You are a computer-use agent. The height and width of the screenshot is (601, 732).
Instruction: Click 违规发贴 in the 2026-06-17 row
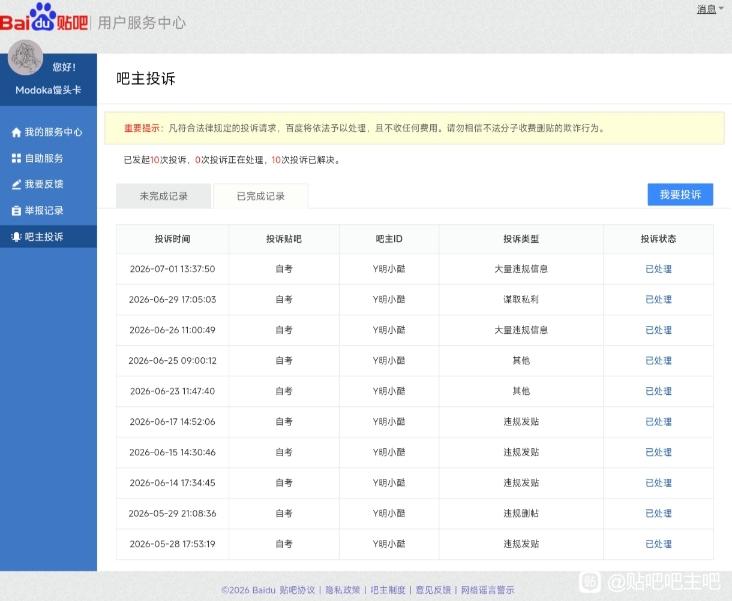pos(521,422)
